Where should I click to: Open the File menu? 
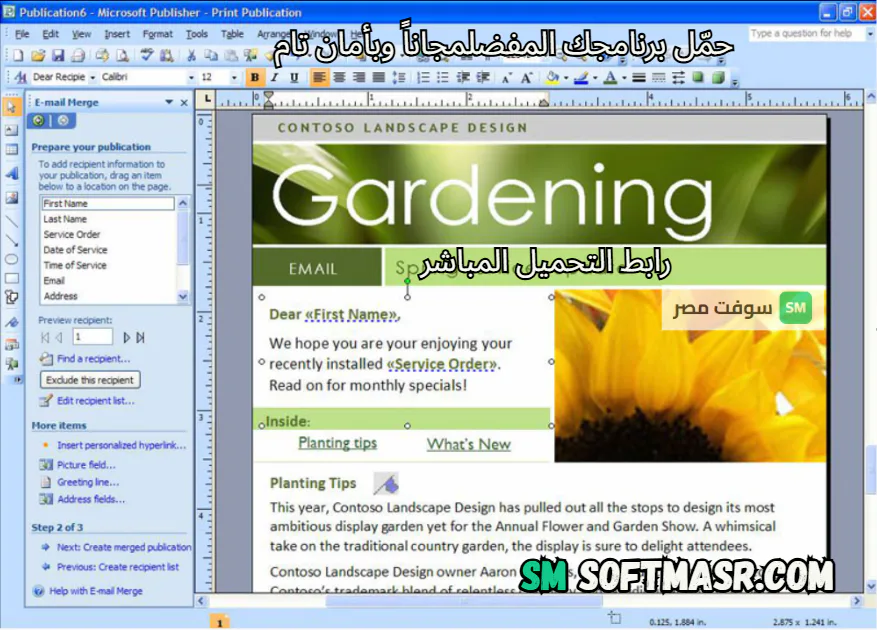click(22, 34)
